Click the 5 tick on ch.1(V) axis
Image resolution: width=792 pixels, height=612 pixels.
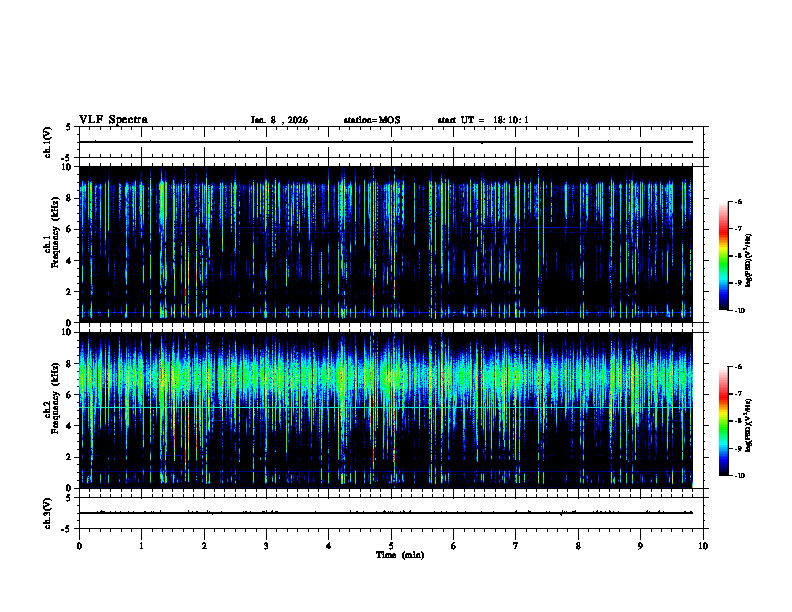click(x=70, y=127)
